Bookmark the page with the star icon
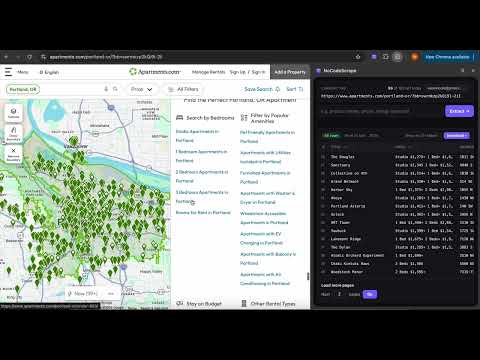 tap(358, 57)
